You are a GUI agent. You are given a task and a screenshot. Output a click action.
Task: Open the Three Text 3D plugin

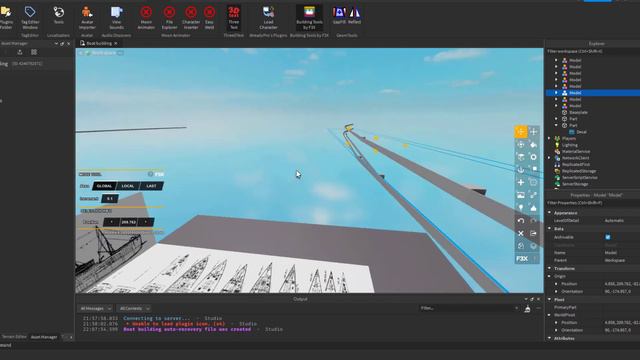[233, 18]
